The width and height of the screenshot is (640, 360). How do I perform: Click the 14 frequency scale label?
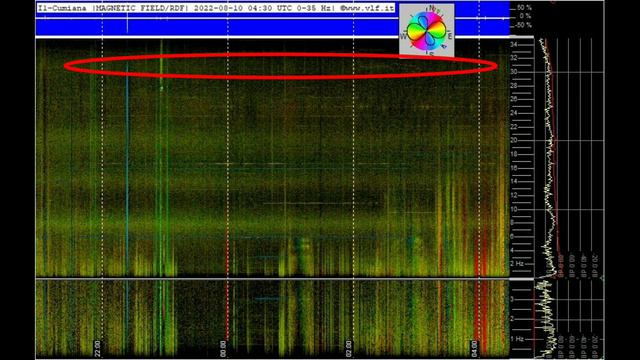514,182
